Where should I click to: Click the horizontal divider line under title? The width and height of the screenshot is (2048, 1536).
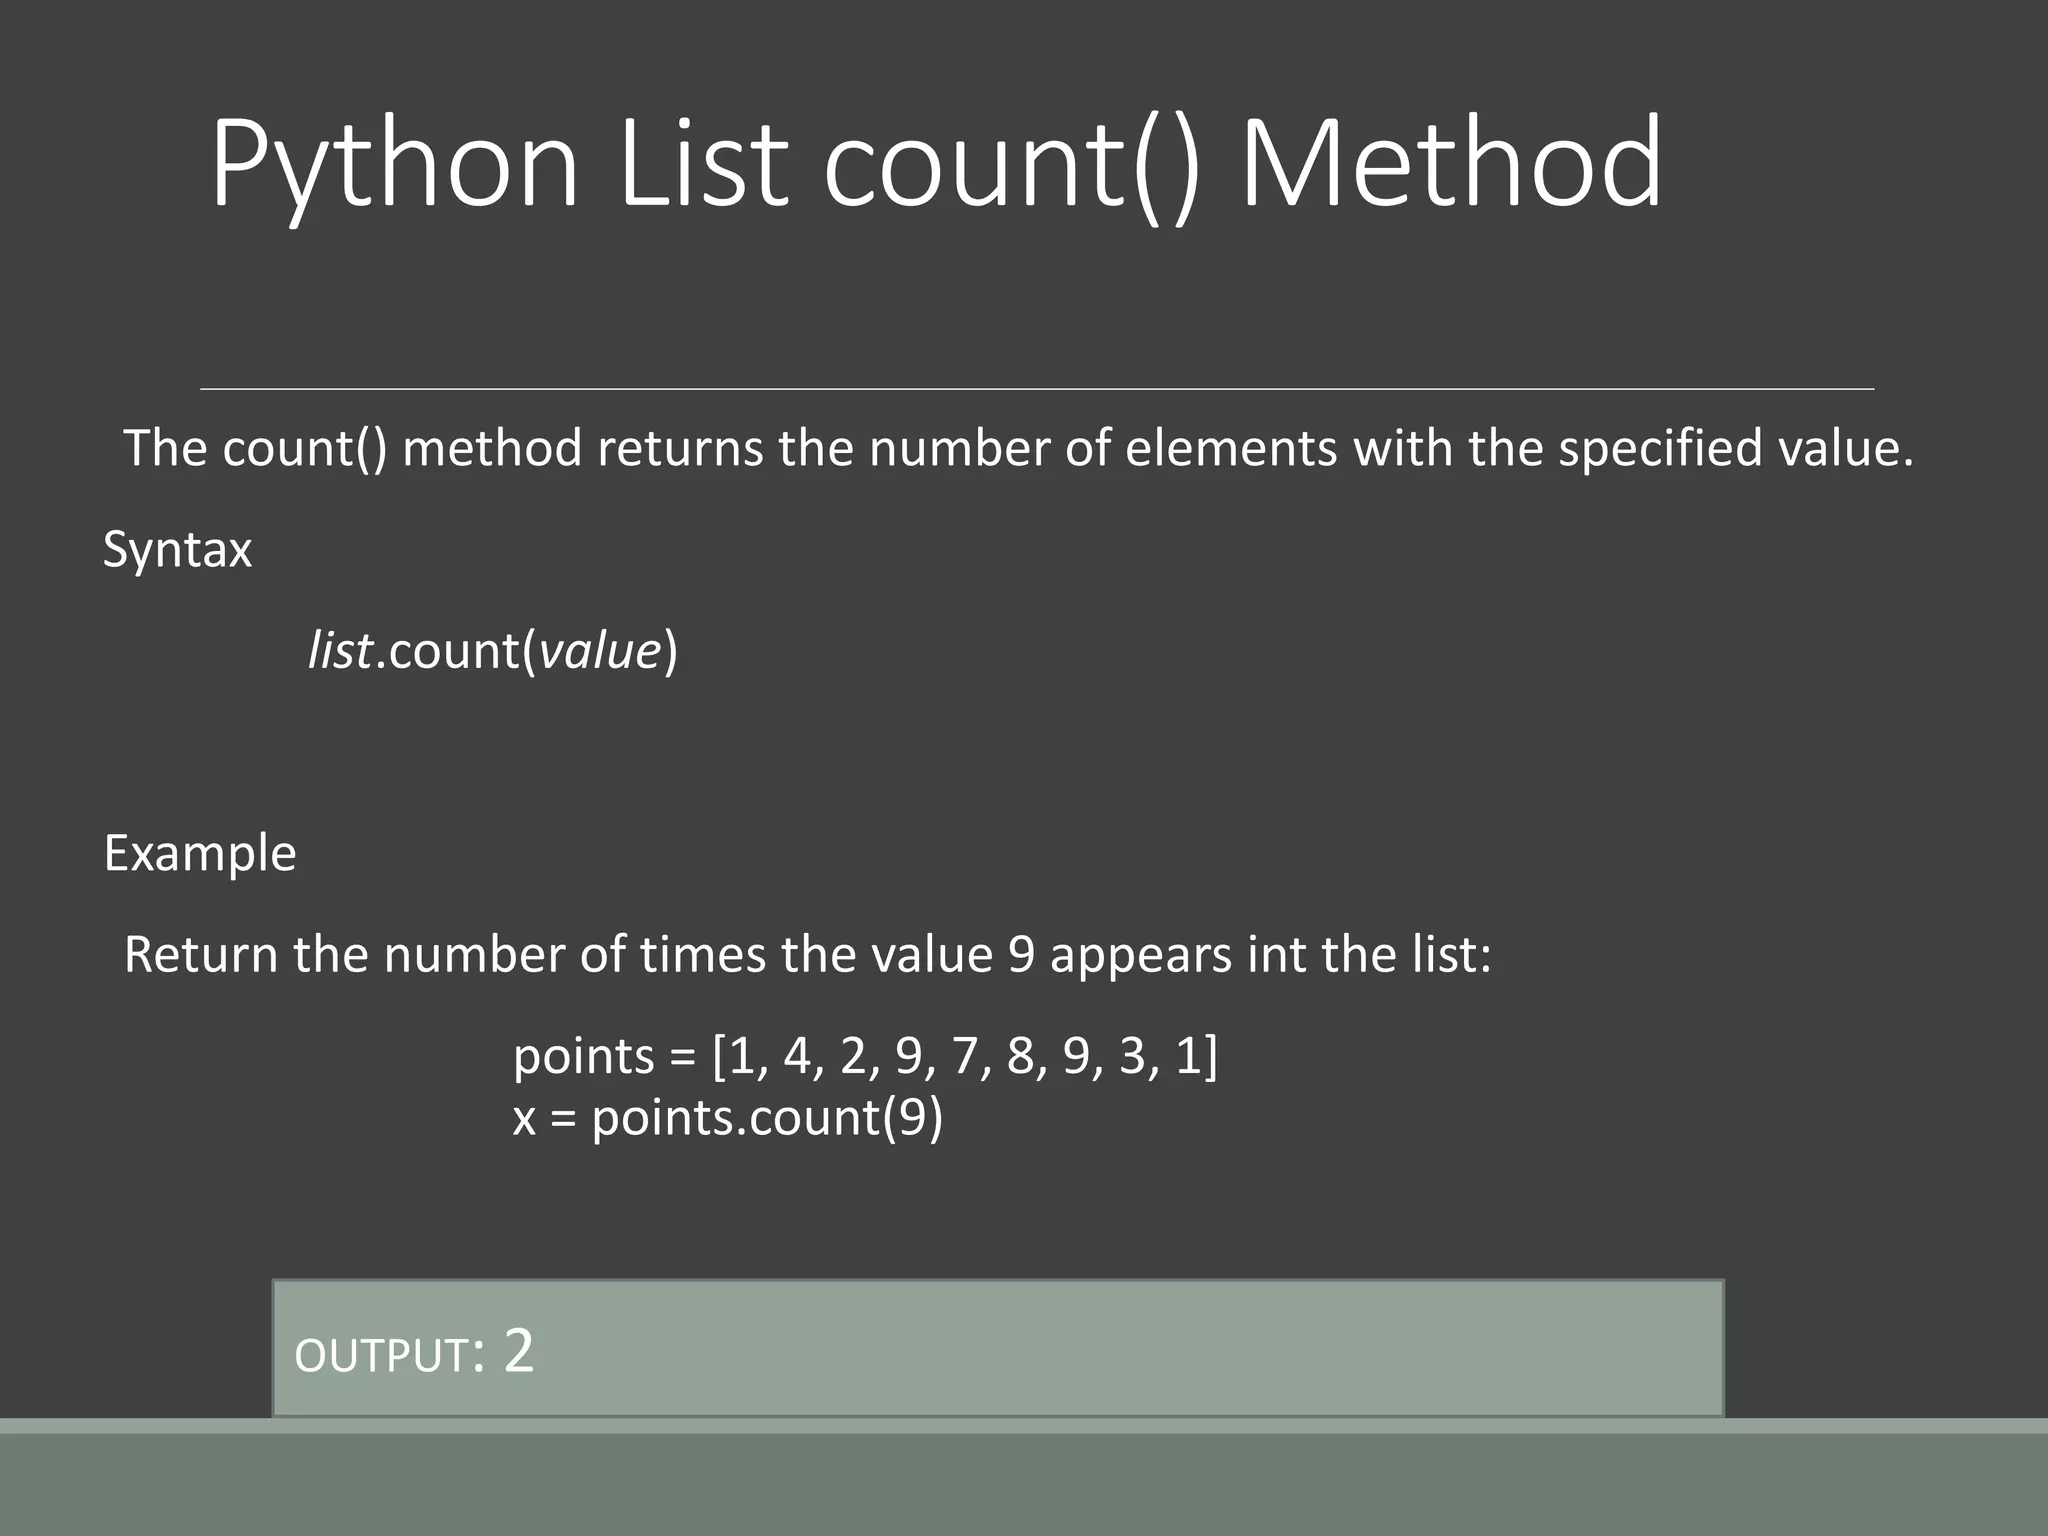click(x=1037, y=389)
